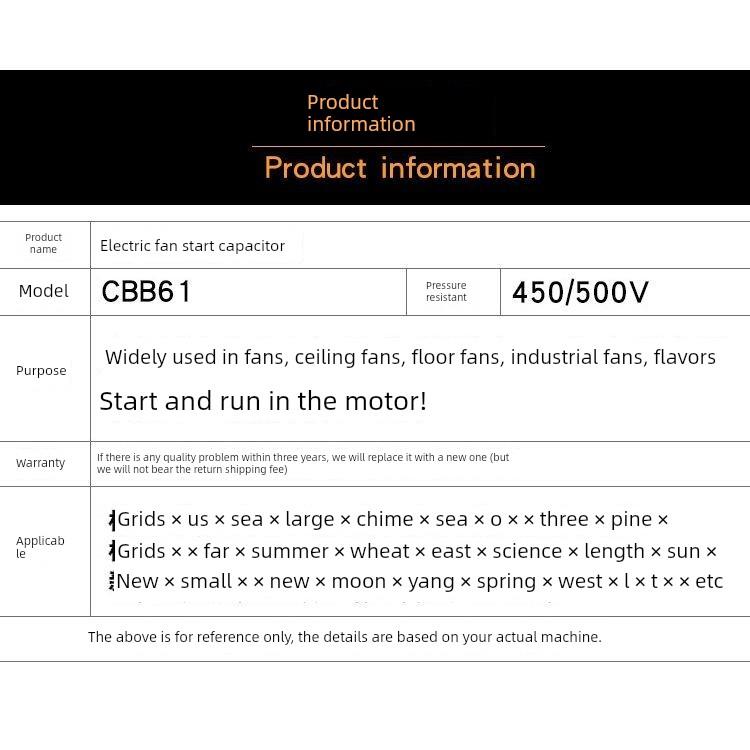Viewport: 750px width, 750px height.
Task: Click the small two-line "Product information" text
Action: (x=360, y=113)
